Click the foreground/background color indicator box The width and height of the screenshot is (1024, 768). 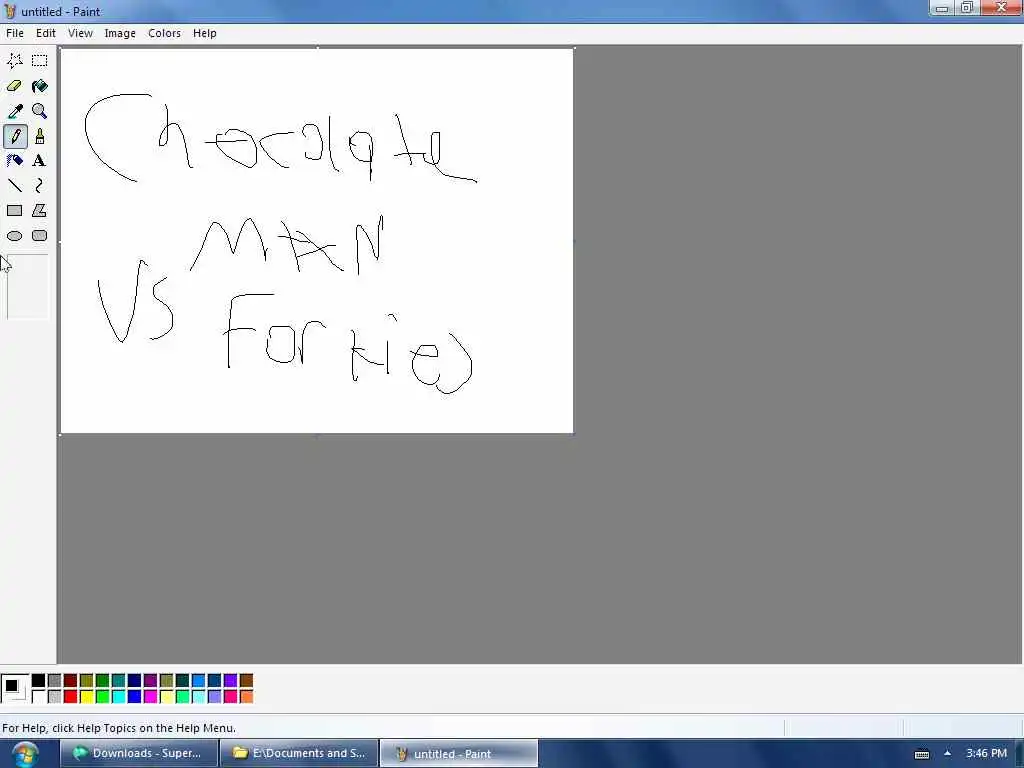coord(14,688)
